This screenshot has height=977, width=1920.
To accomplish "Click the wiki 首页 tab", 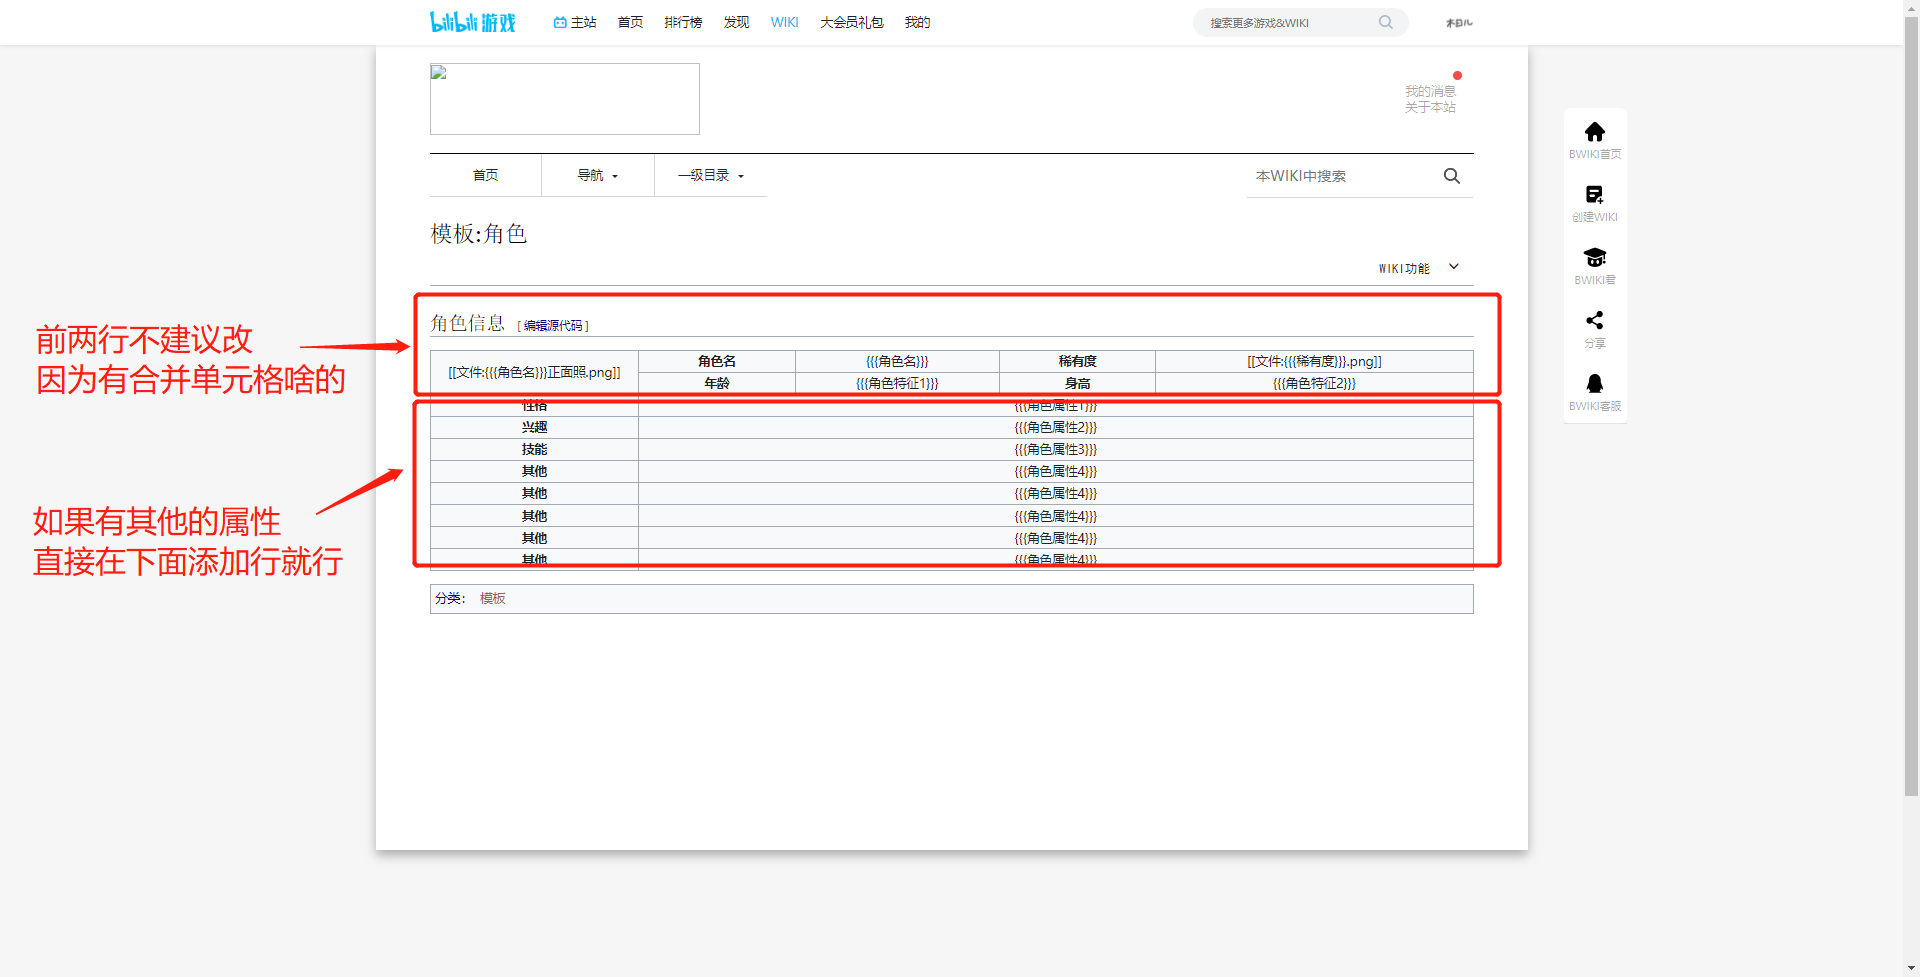I will point(485,175).
